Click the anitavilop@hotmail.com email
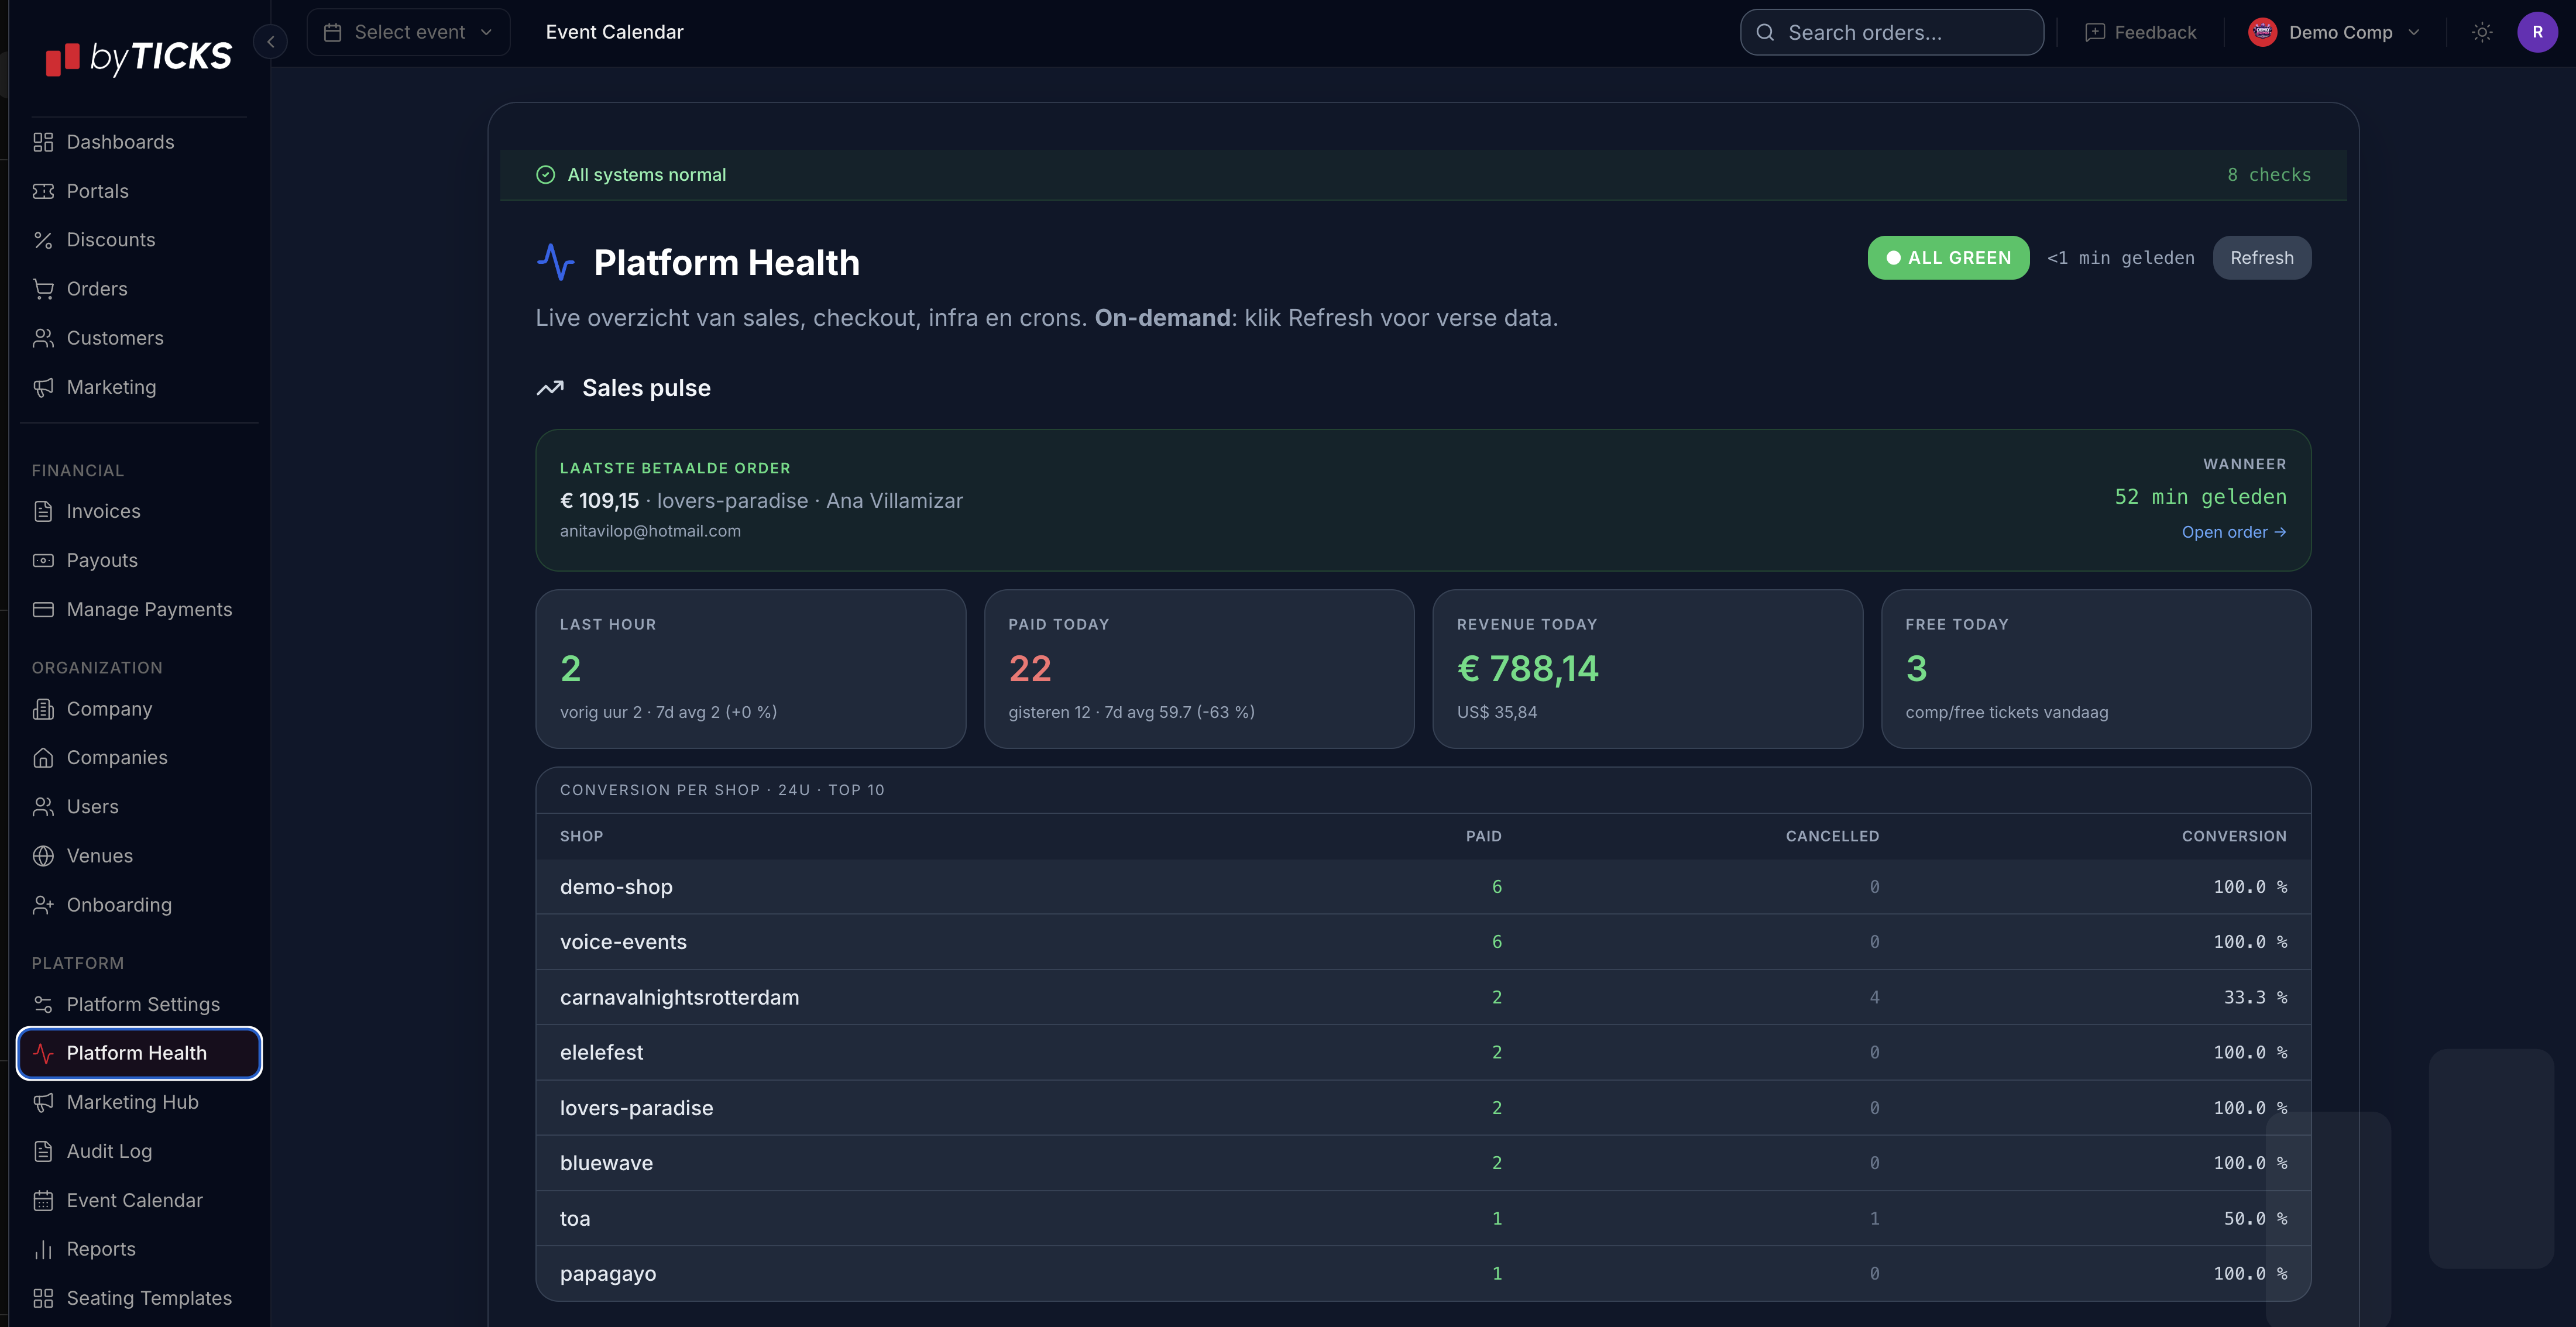The image size is (2576, 1327). coord(650,531)
